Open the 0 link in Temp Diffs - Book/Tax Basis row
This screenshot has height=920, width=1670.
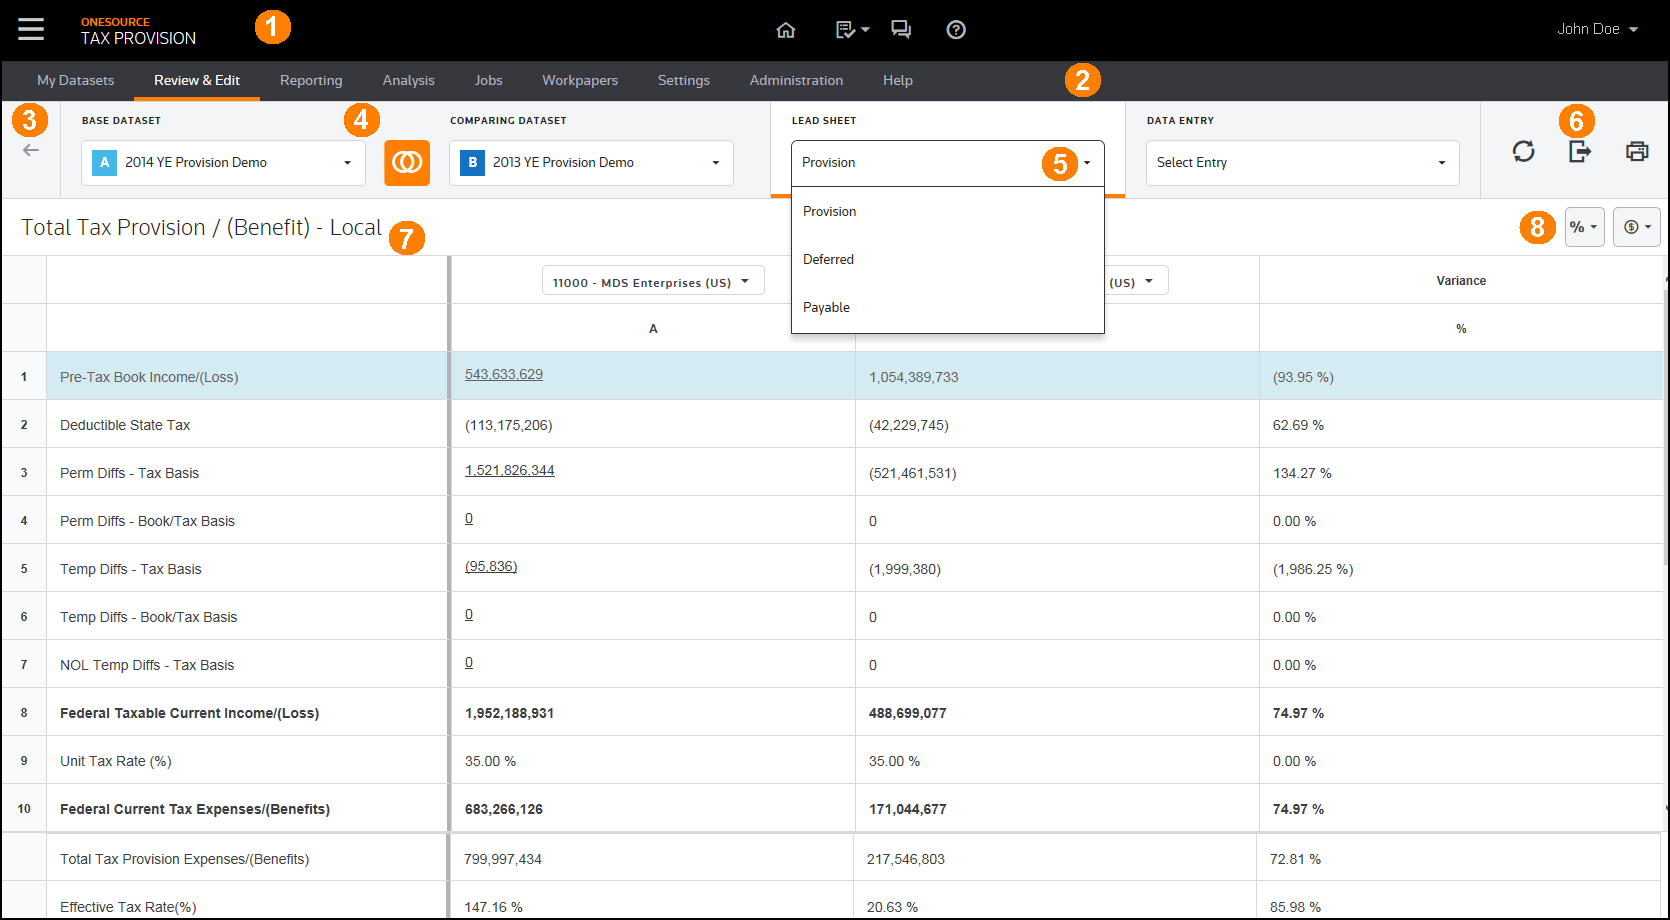tap(469, 614)
